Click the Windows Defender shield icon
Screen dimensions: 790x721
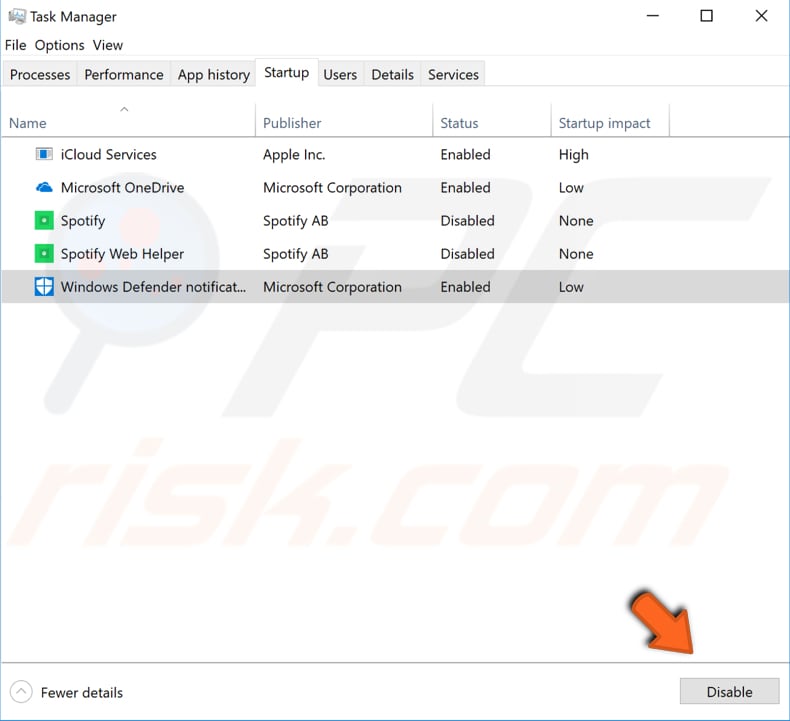44,287
